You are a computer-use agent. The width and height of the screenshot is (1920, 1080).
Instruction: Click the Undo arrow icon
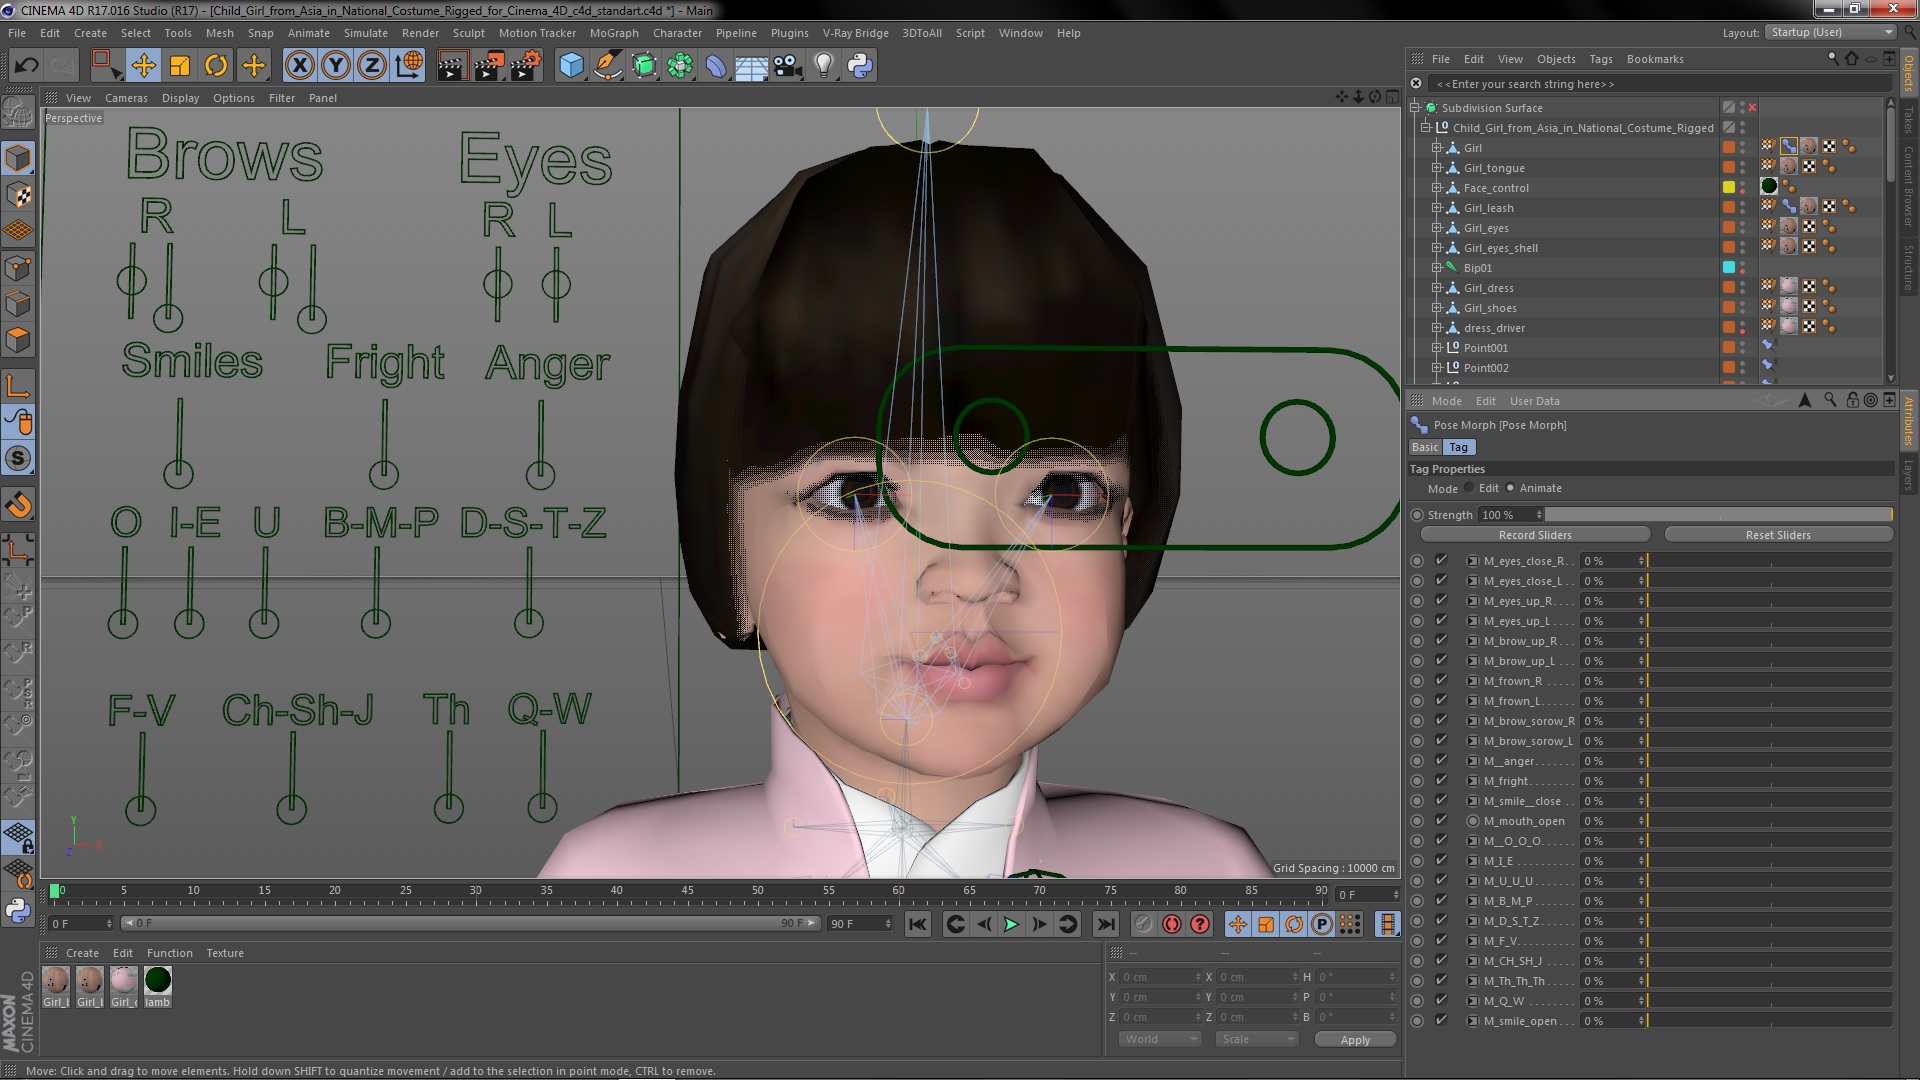click(26, 66)
